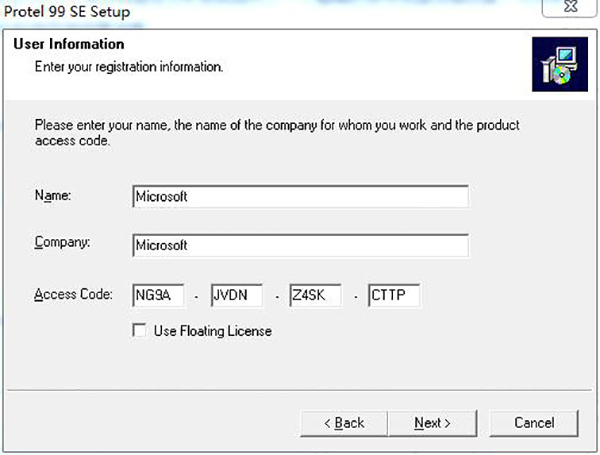Click the User Information heading
Image resolution: width=600 pixels, height=455 pixels.
[67, 45]
